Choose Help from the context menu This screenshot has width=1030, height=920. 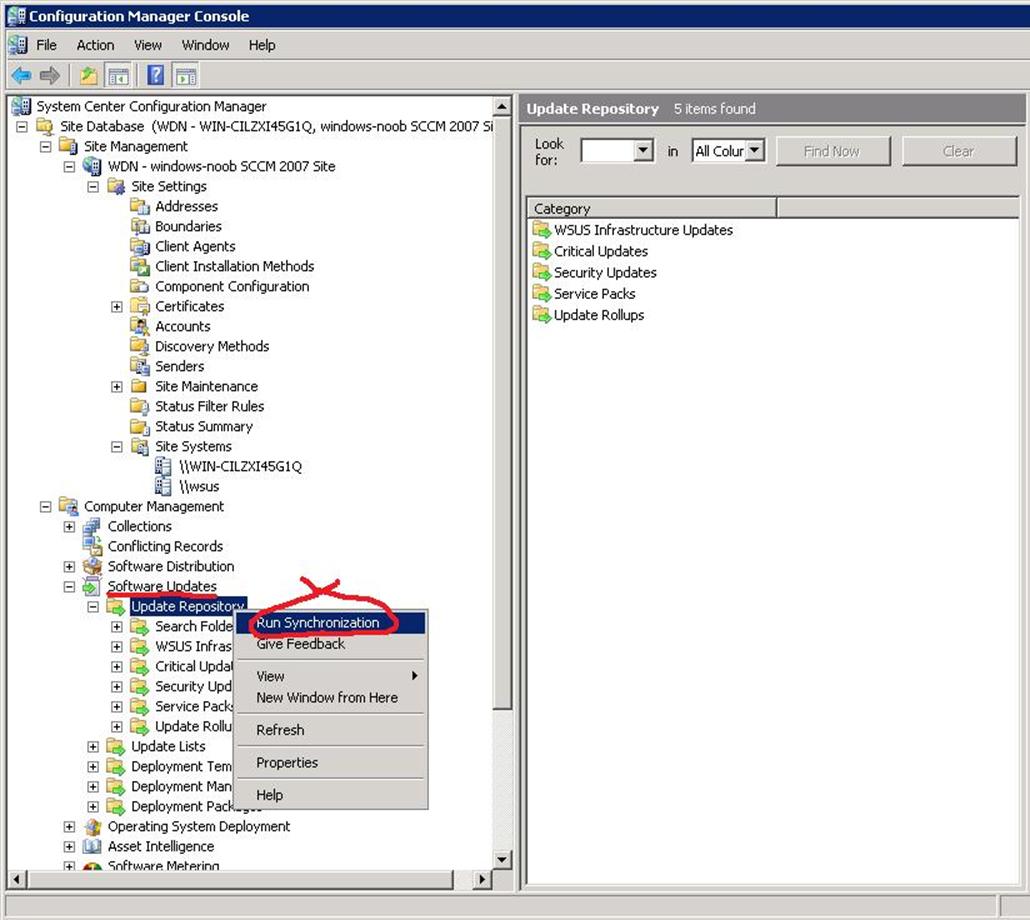331,795
